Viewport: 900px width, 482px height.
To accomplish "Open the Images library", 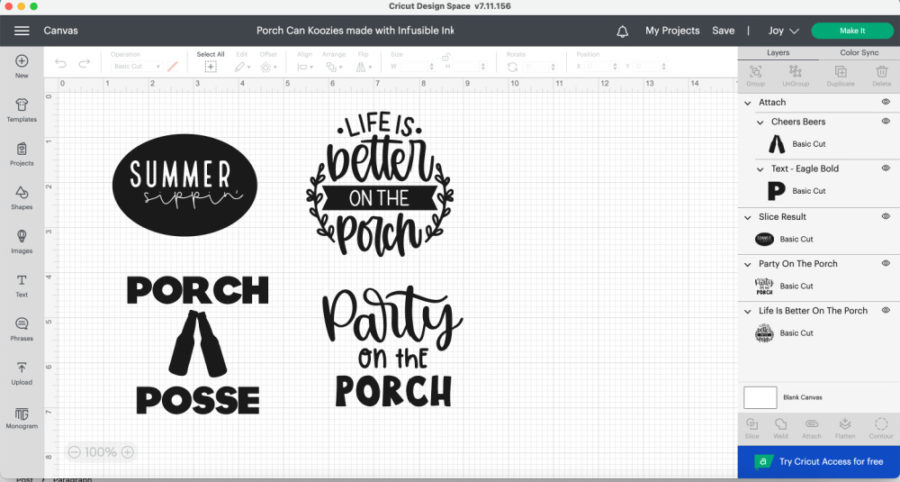I will 21,240.
